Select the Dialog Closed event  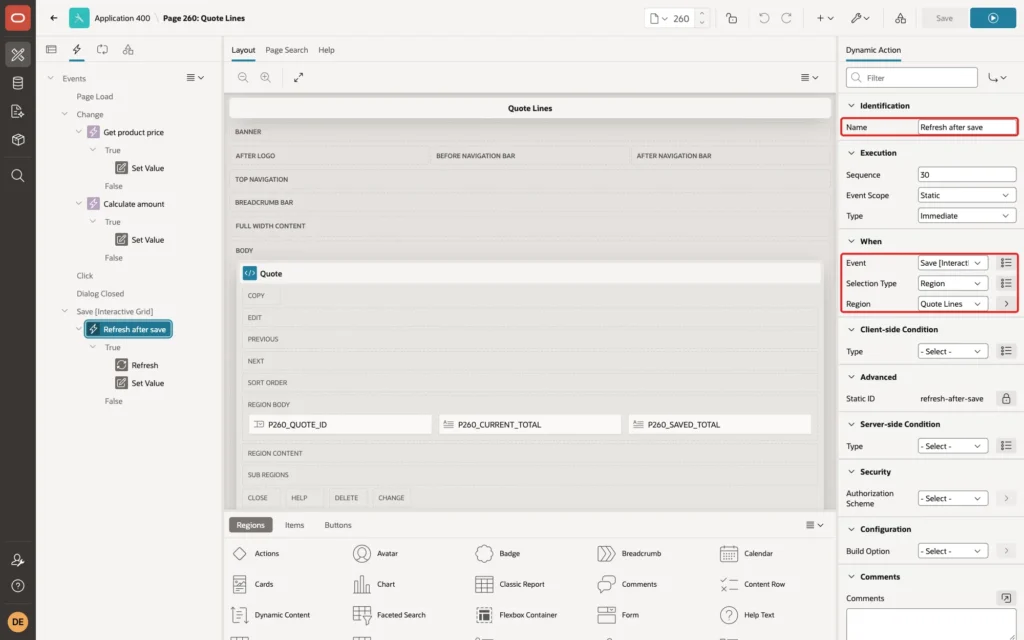[100, 293]
